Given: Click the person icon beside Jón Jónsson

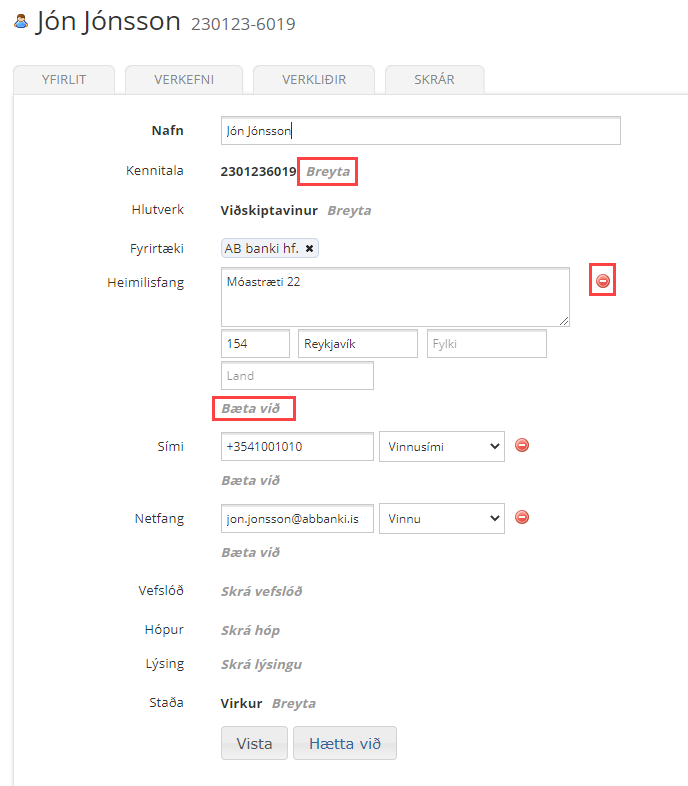Looking at the screenshot, I should (20, 21).
